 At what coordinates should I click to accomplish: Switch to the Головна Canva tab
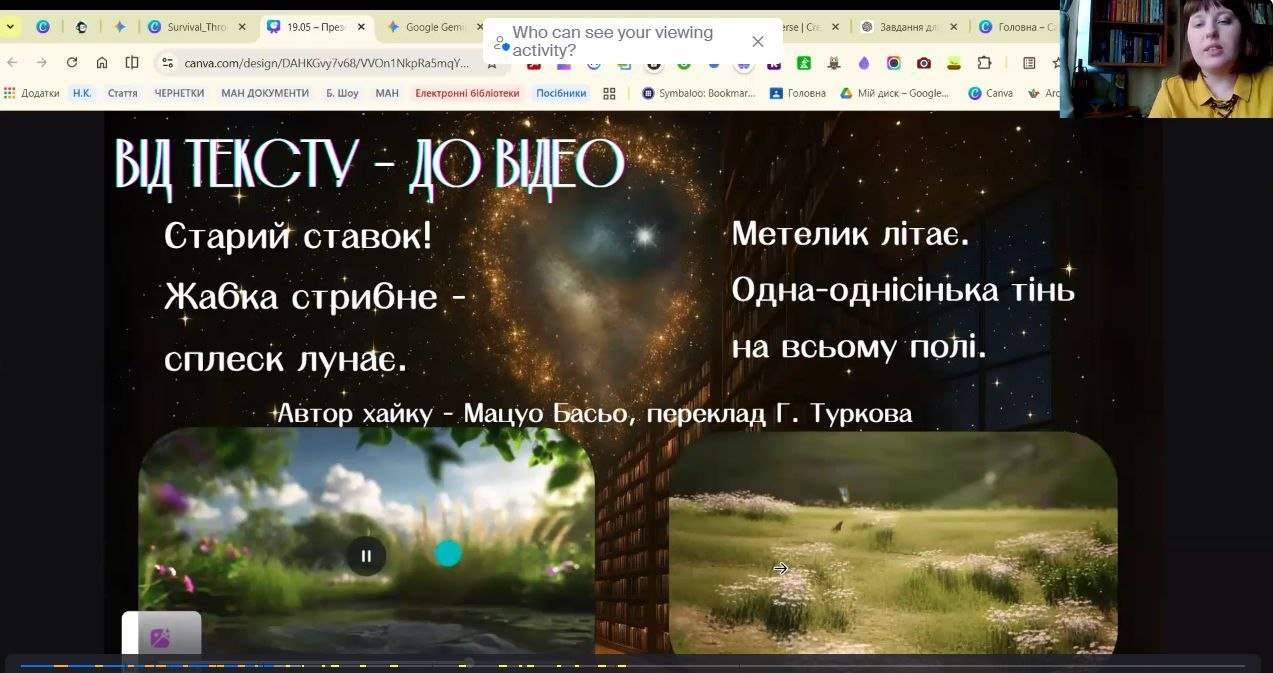pos(1017,27)
